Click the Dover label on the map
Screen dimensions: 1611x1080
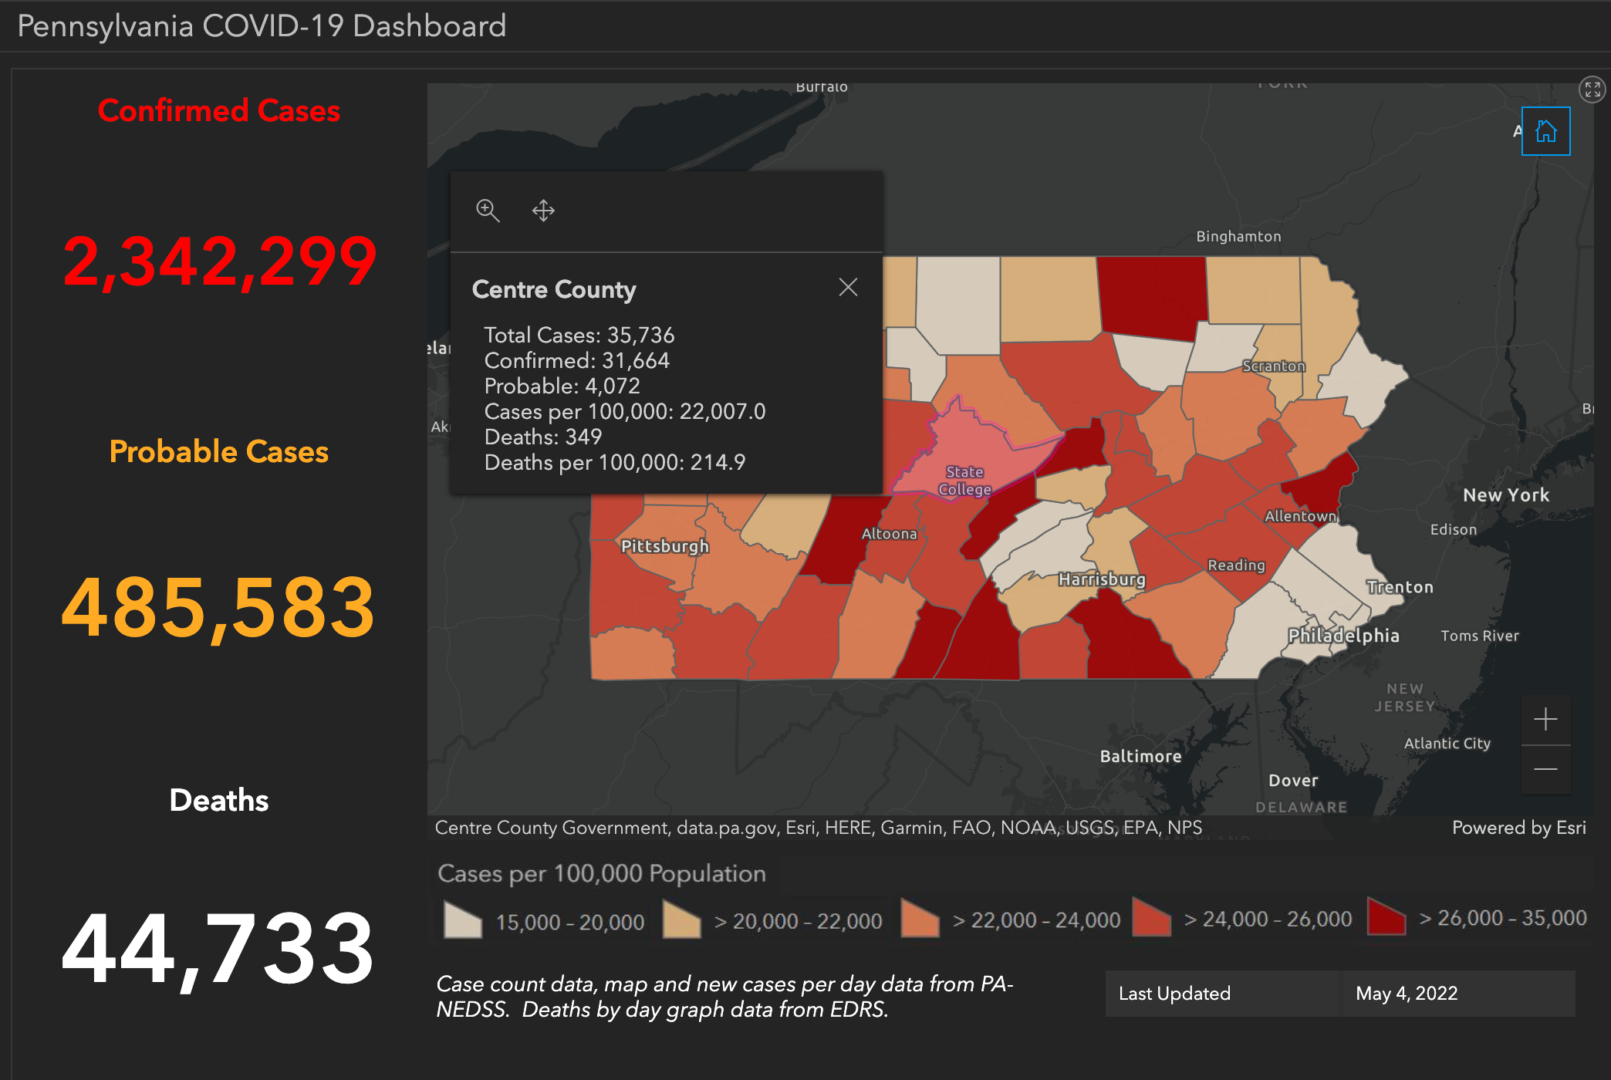1293,780
